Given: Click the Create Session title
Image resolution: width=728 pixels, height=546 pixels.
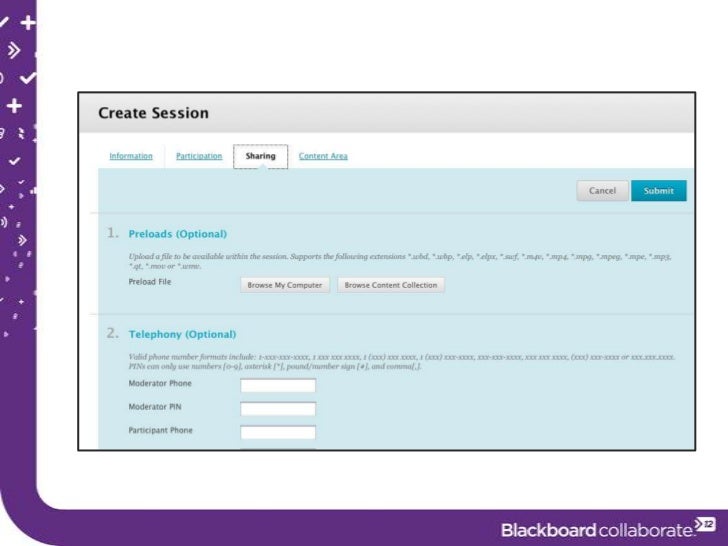Looking at the screenshot, I should pos(154,113).
